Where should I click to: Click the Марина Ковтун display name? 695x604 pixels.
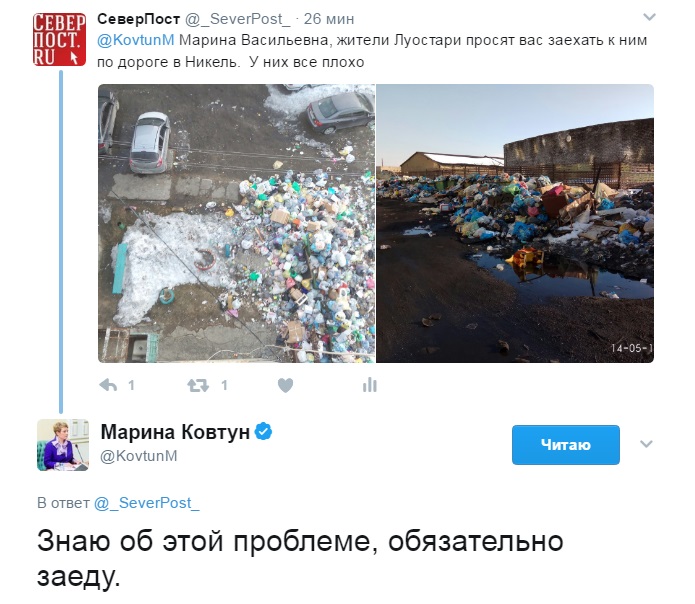[175, 432]
